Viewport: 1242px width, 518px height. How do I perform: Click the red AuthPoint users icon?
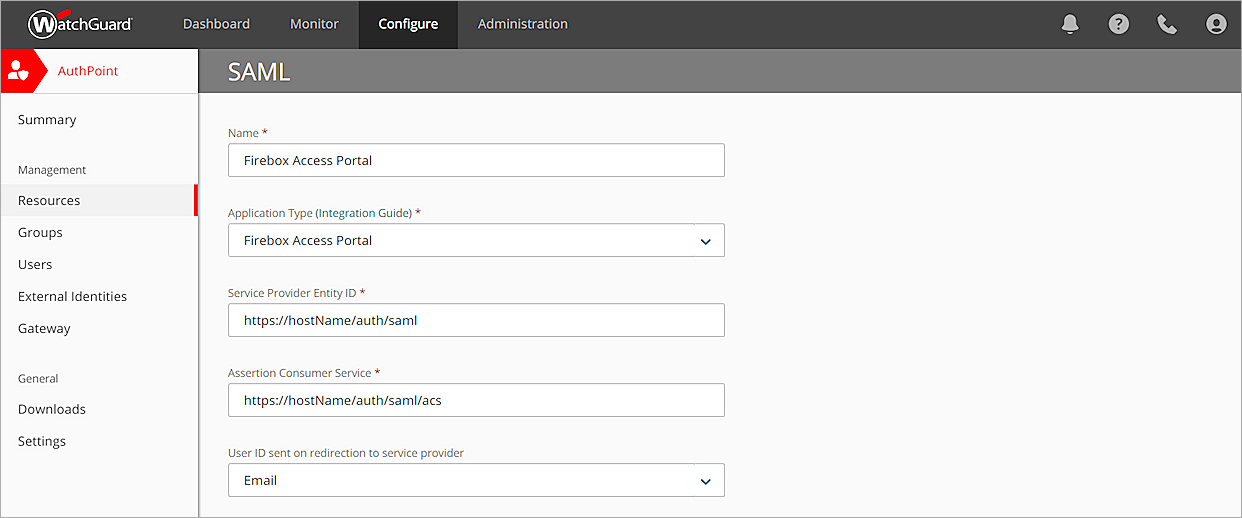19,71
